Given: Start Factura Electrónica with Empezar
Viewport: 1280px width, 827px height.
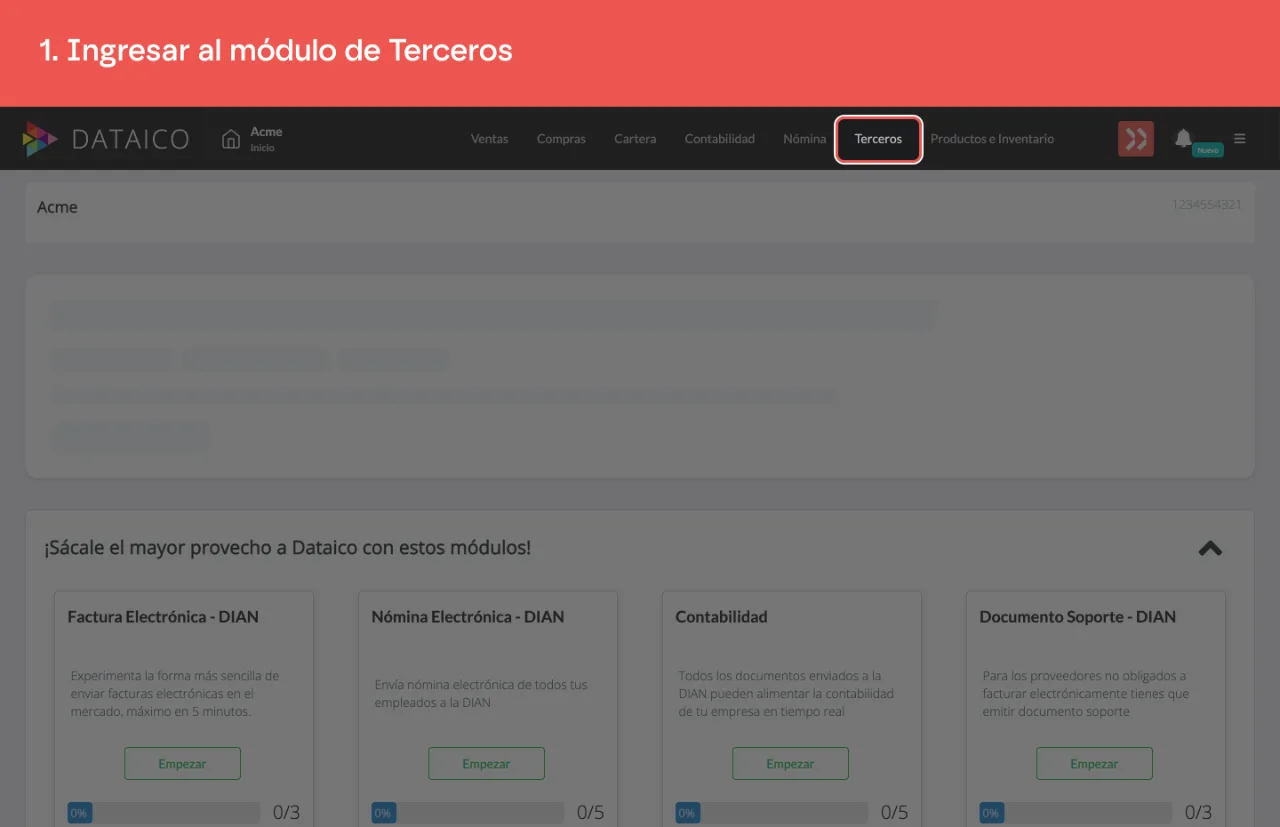Looking at the screenshot, I should coord(182,763).
